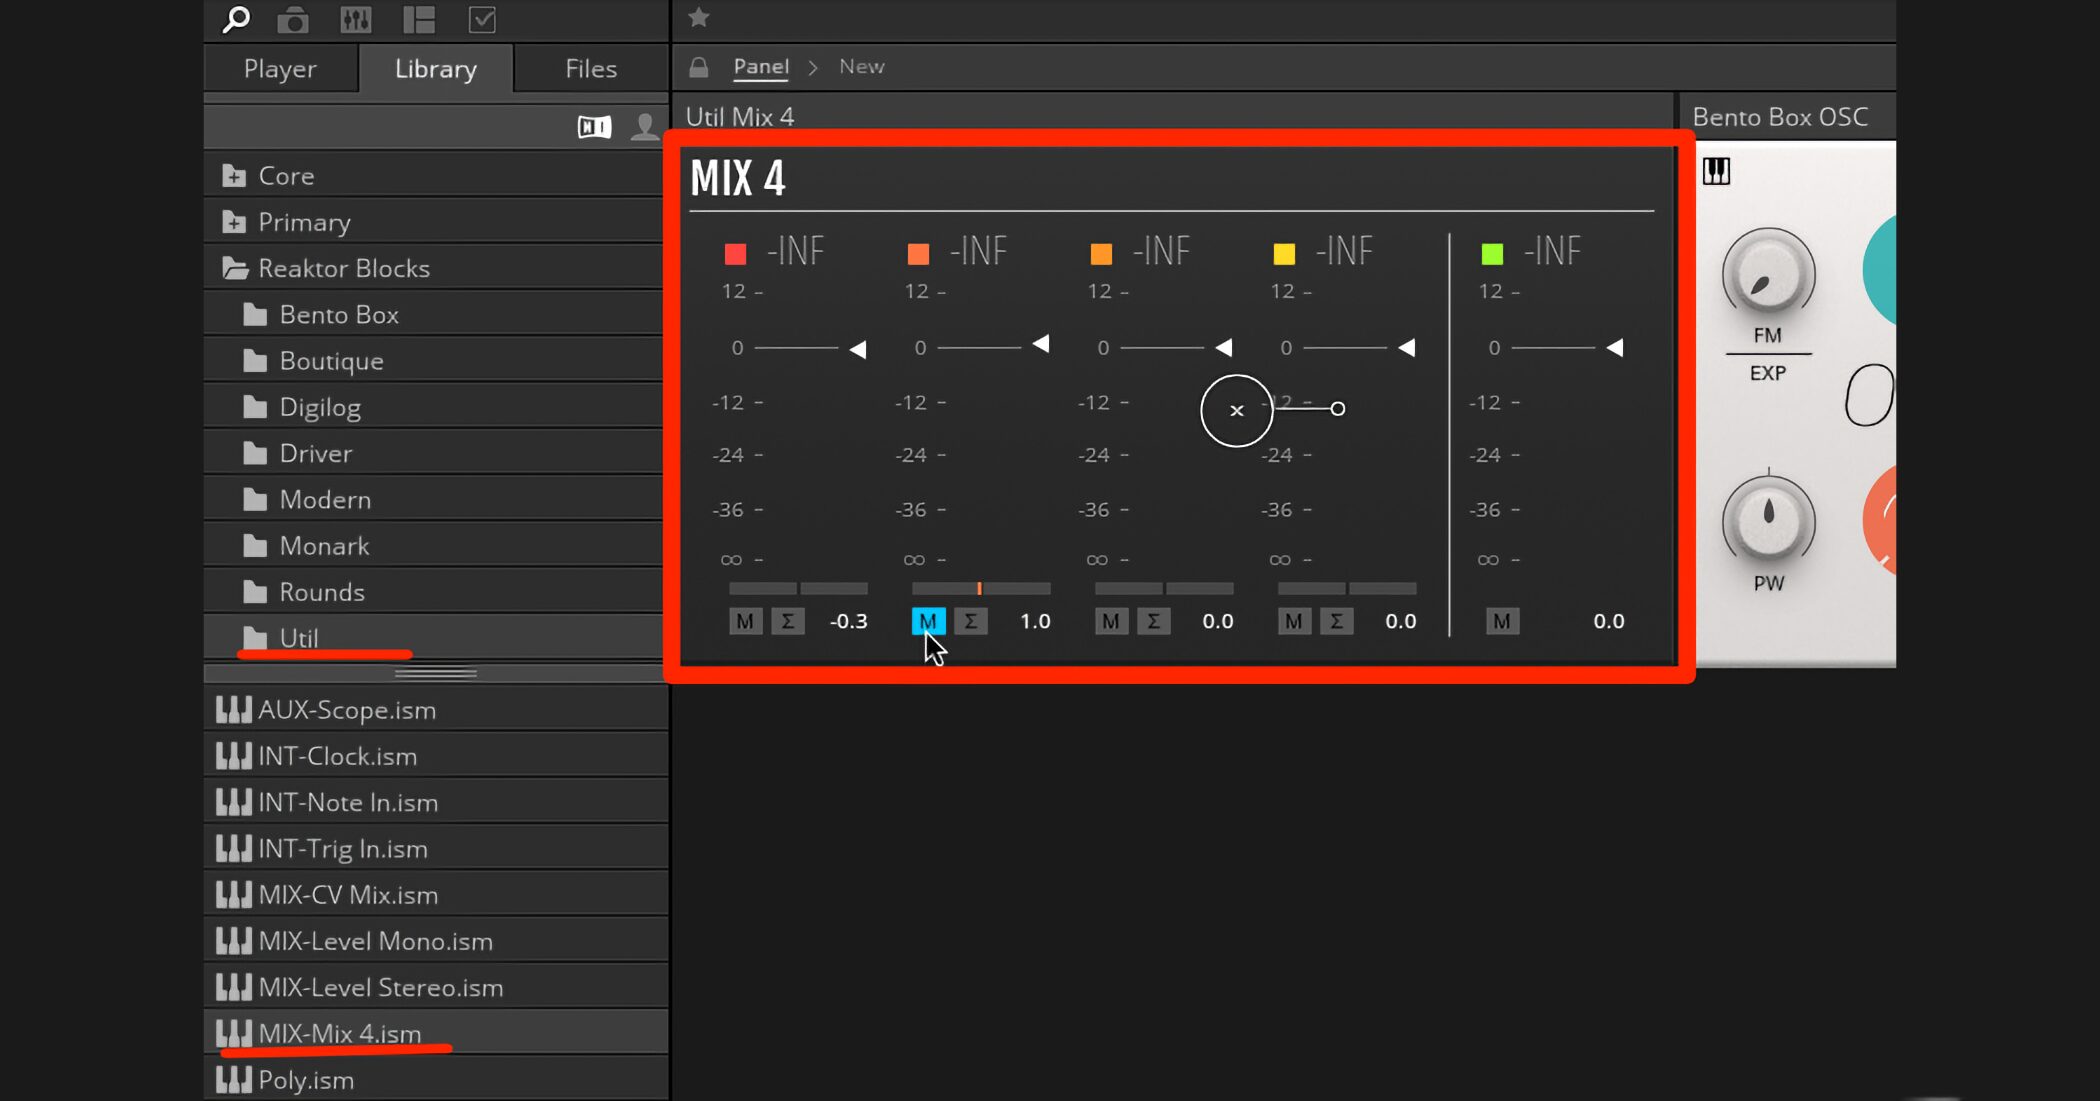Viewport: 2100px width, 1101px height.
Task: Switch to the Files tab
Action: 591,68
